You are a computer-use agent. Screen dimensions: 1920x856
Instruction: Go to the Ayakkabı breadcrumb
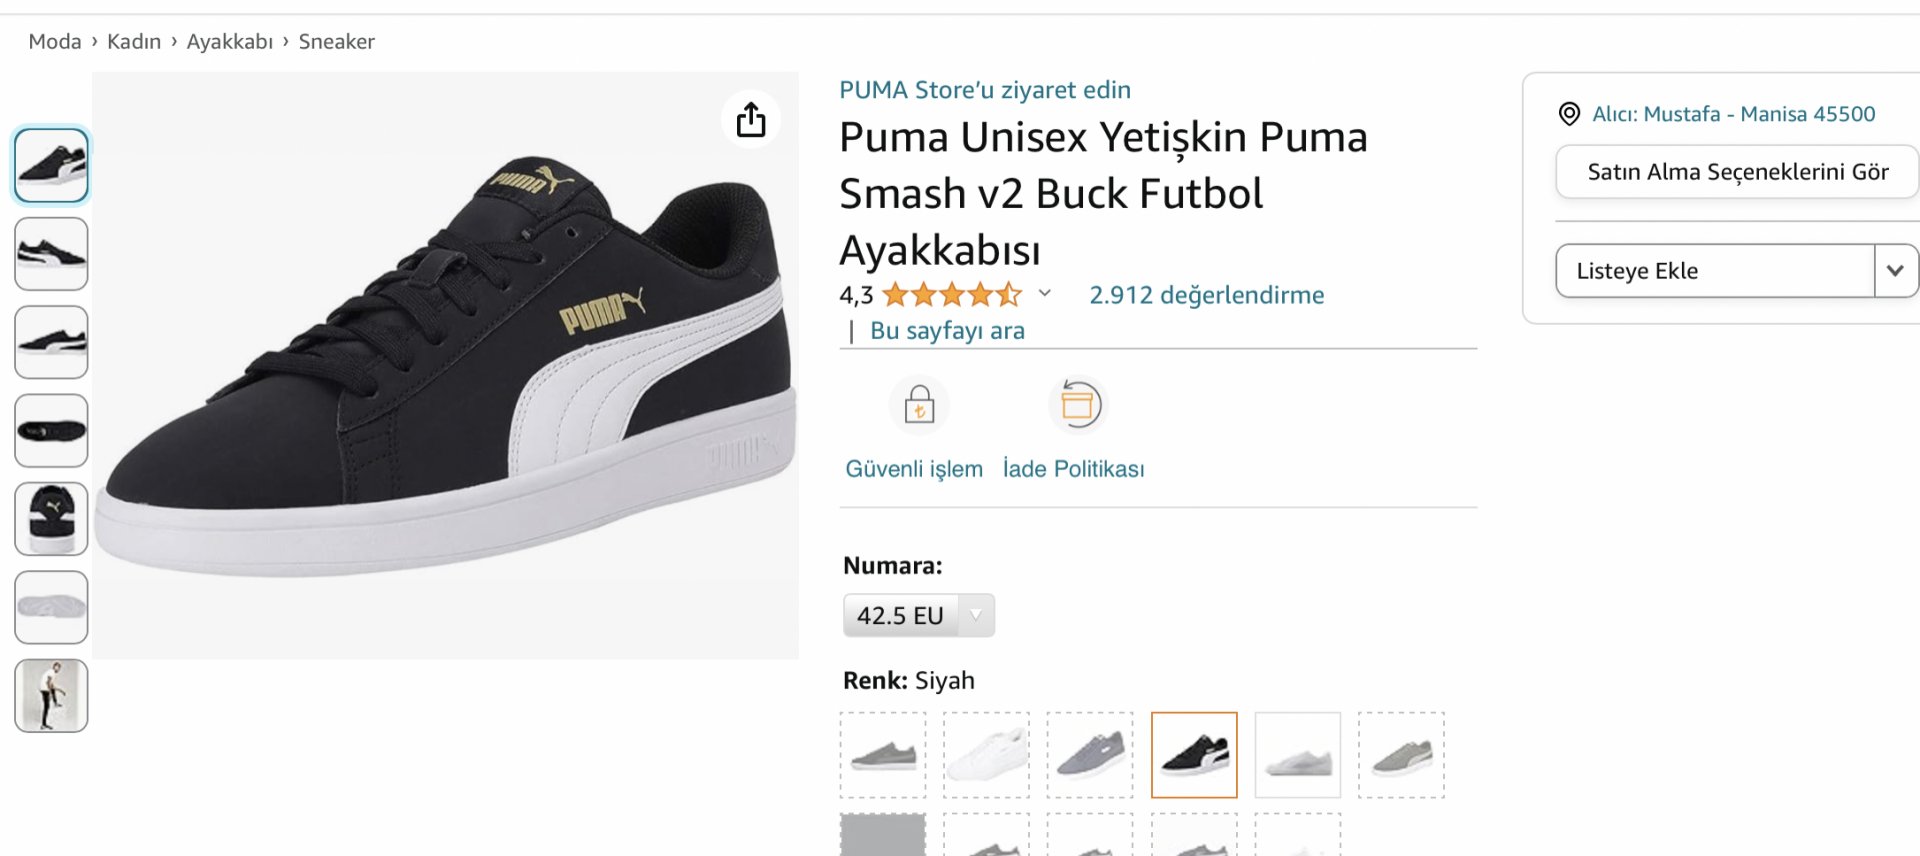229,42
